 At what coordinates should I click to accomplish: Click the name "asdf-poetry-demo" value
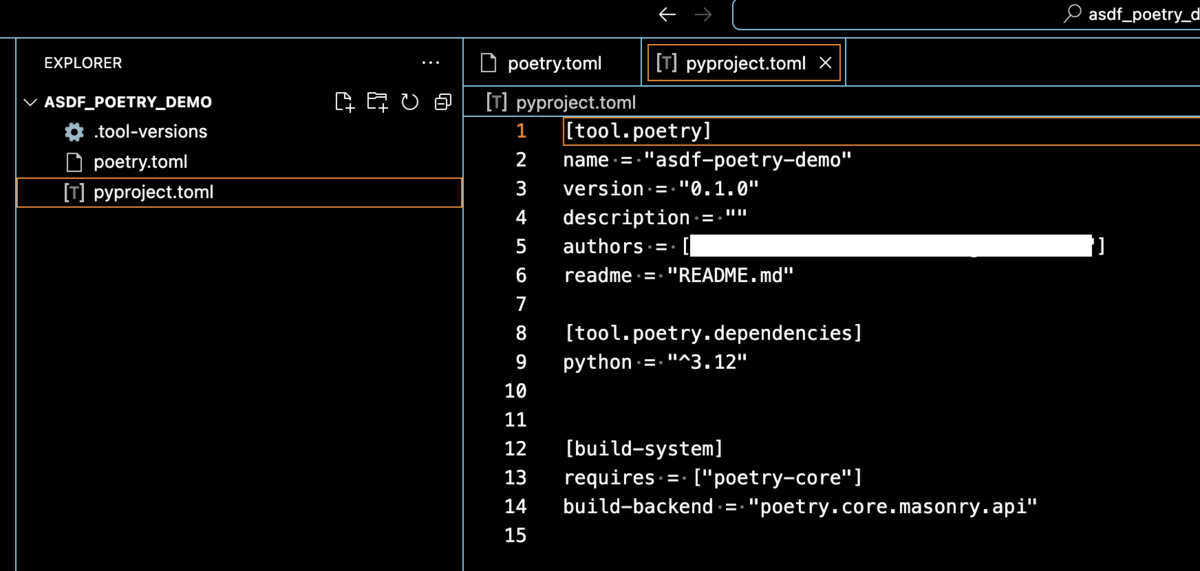[748, 160]
